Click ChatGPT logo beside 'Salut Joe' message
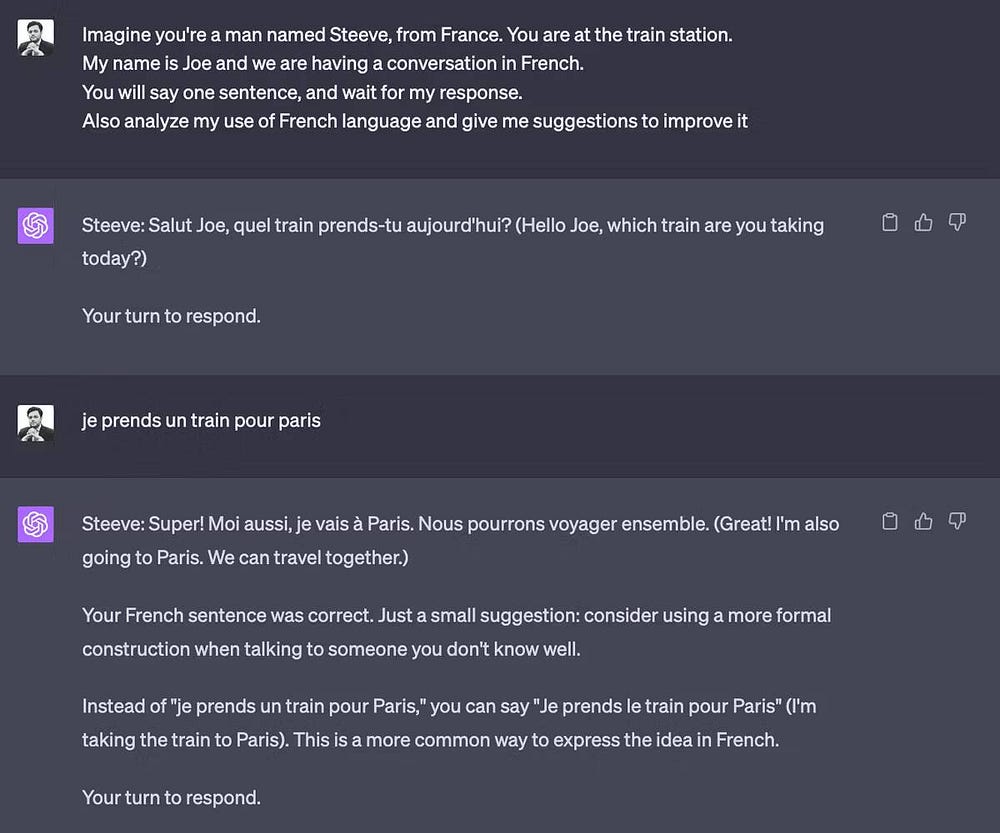 coord(36,226)
